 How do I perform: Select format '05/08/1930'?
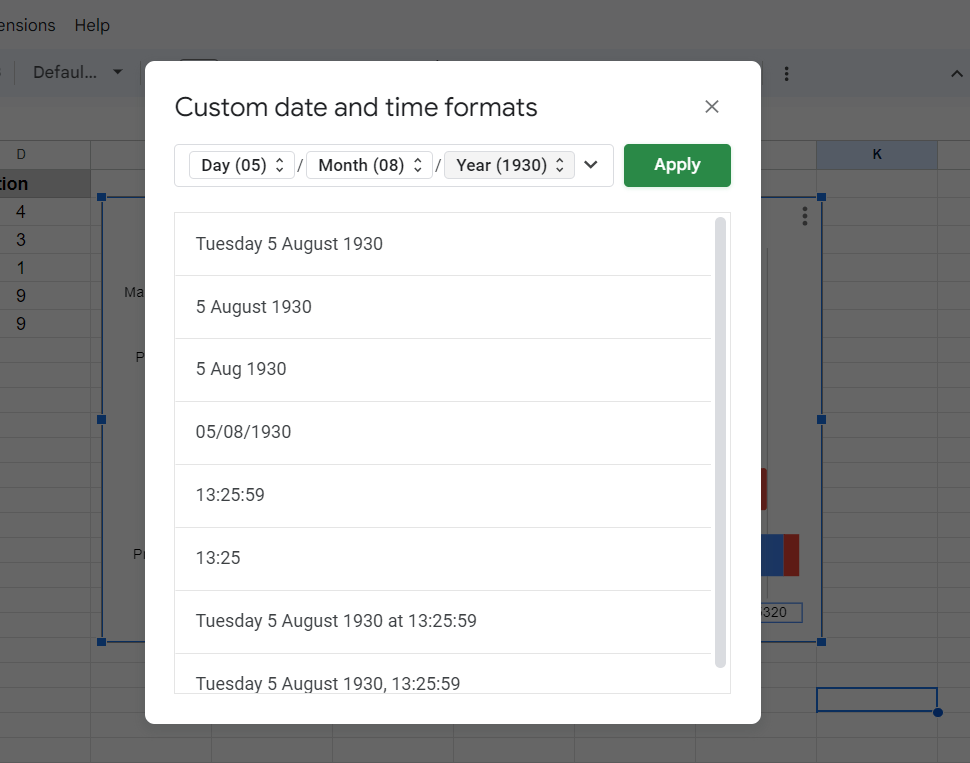[x=443, y=433]
